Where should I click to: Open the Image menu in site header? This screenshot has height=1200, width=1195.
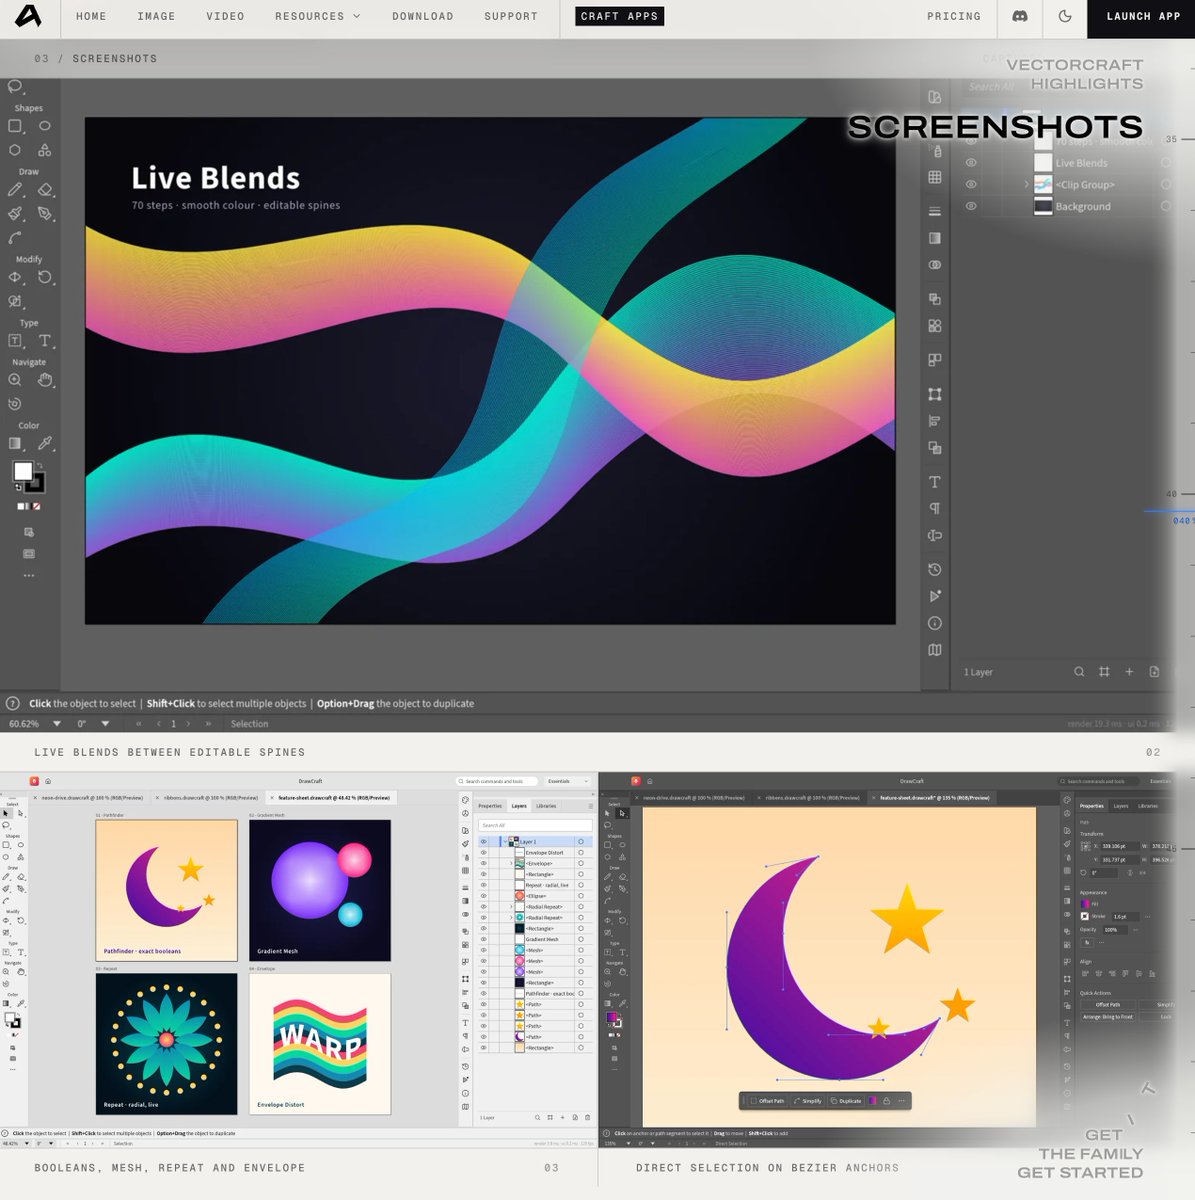click(x=156, y=16)
